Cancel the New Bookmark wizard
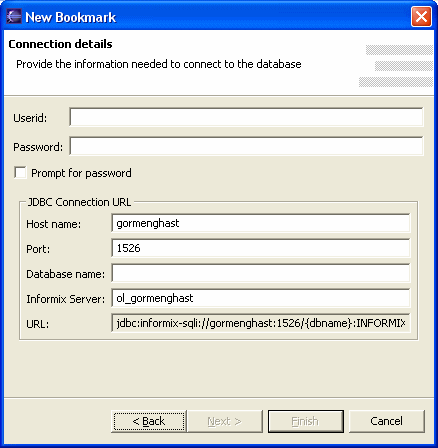 point(387,421)
